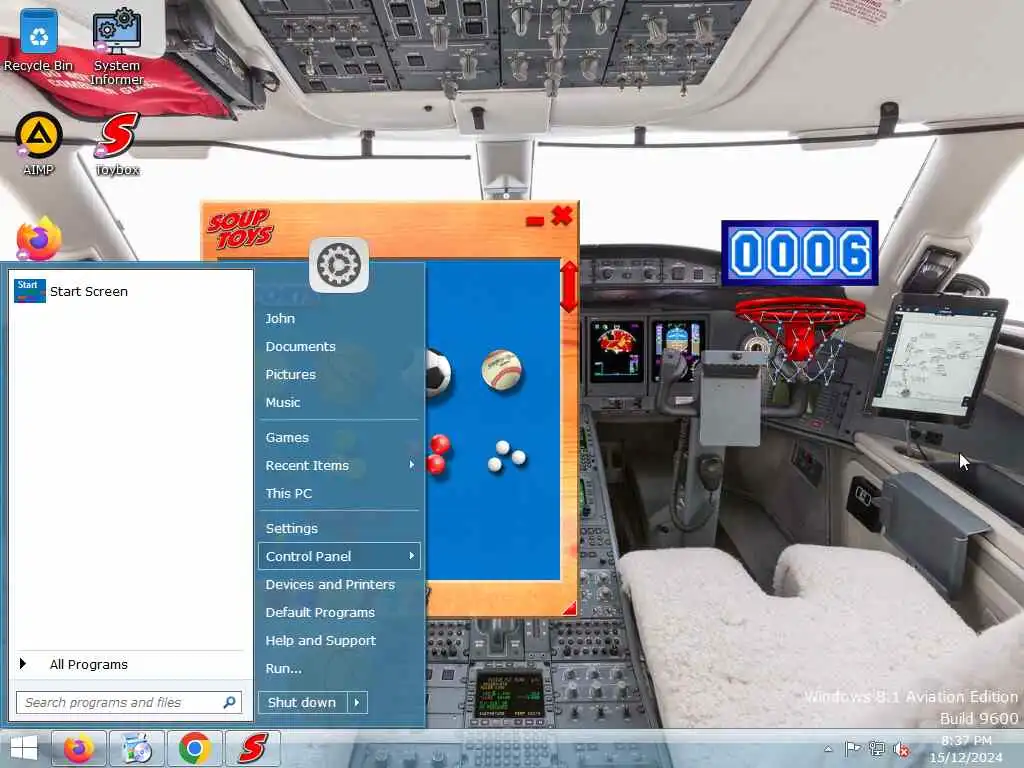Open the media player taskbar icon

point(136,748)
